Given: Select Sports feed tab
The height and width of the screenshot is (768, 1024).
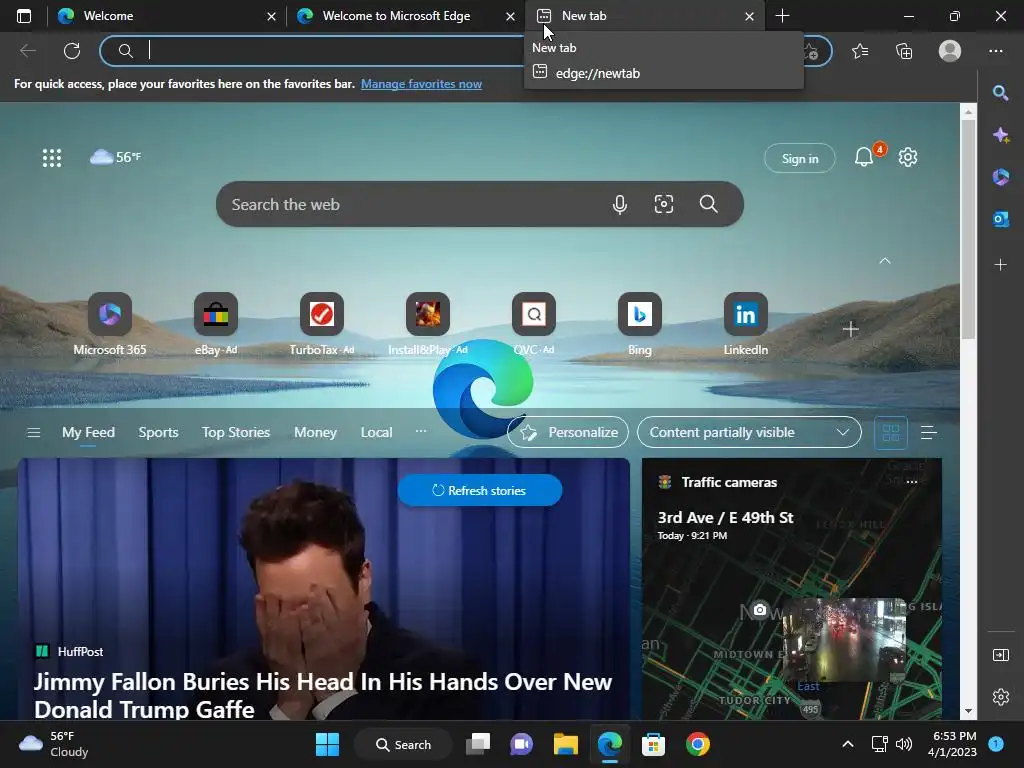Looking at the screenshot, I should (x=158, y=432).
